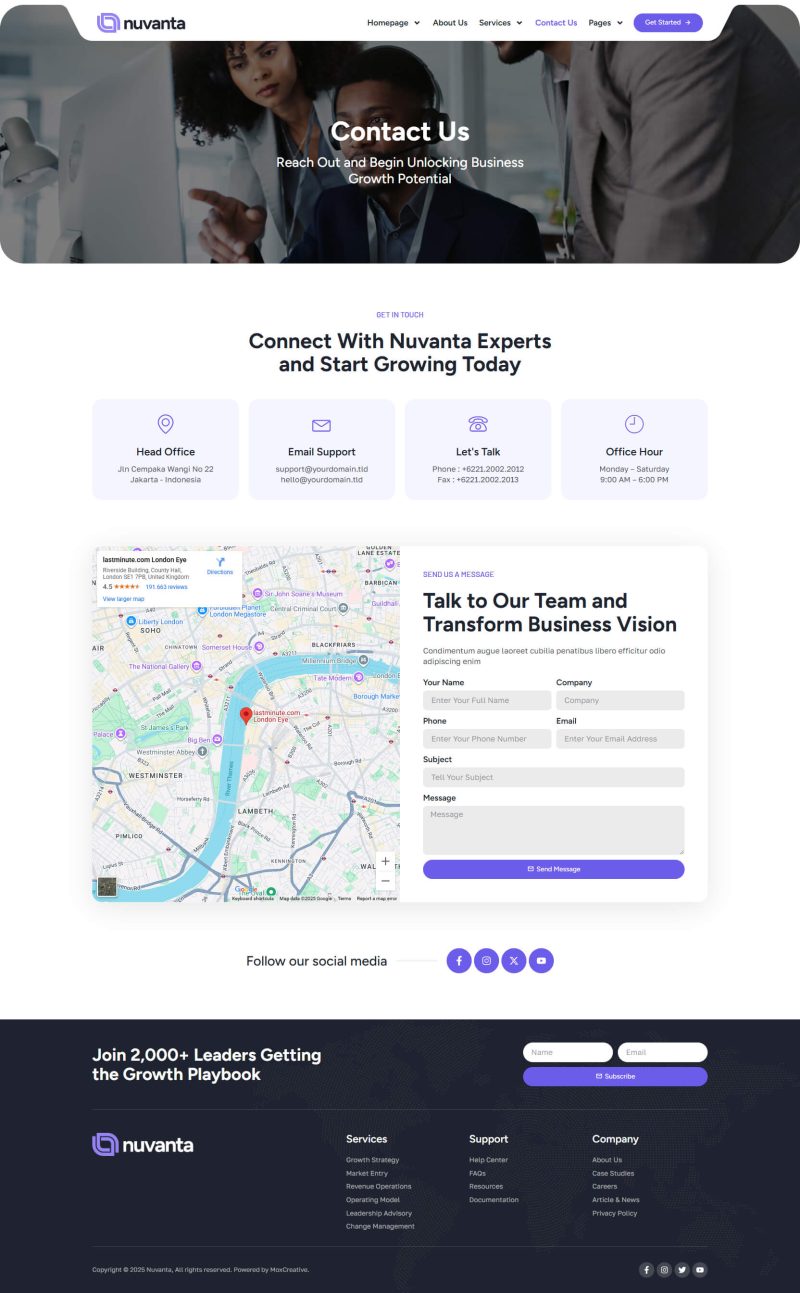The height and width of the screenshot is (1293, 800).
Task: Click the X (Twitter) purple circle icon
Action: [x=514, y=961]
